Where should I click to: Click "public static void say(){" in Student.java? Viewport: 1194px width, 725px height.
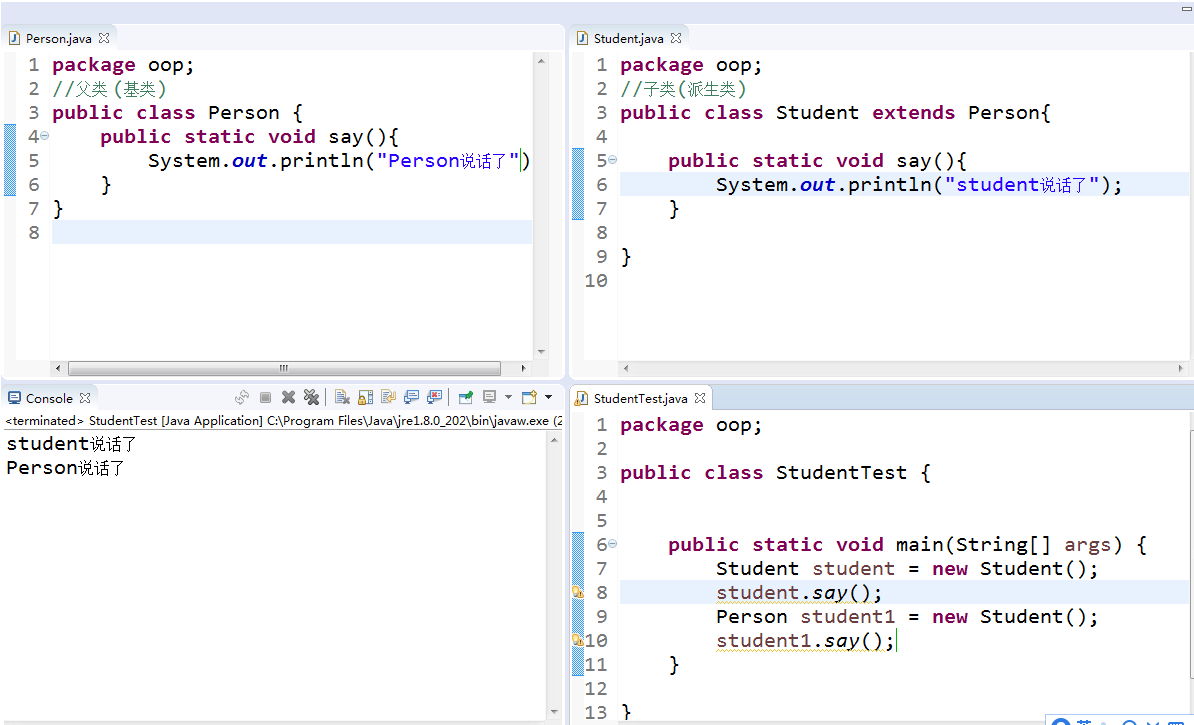click(817, 161)
